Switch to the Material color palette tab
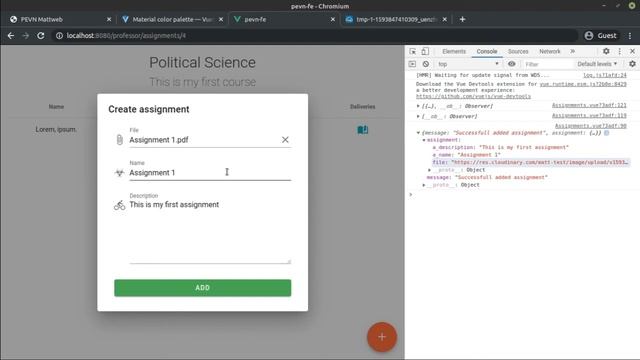The image size is (640, 360). tap(171, 20)
